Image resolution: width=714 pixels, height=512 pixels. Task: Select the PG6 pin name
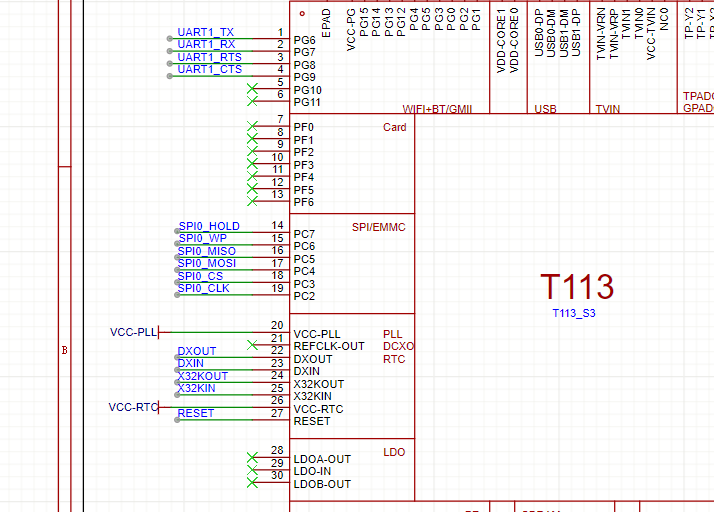coord(305,40)
